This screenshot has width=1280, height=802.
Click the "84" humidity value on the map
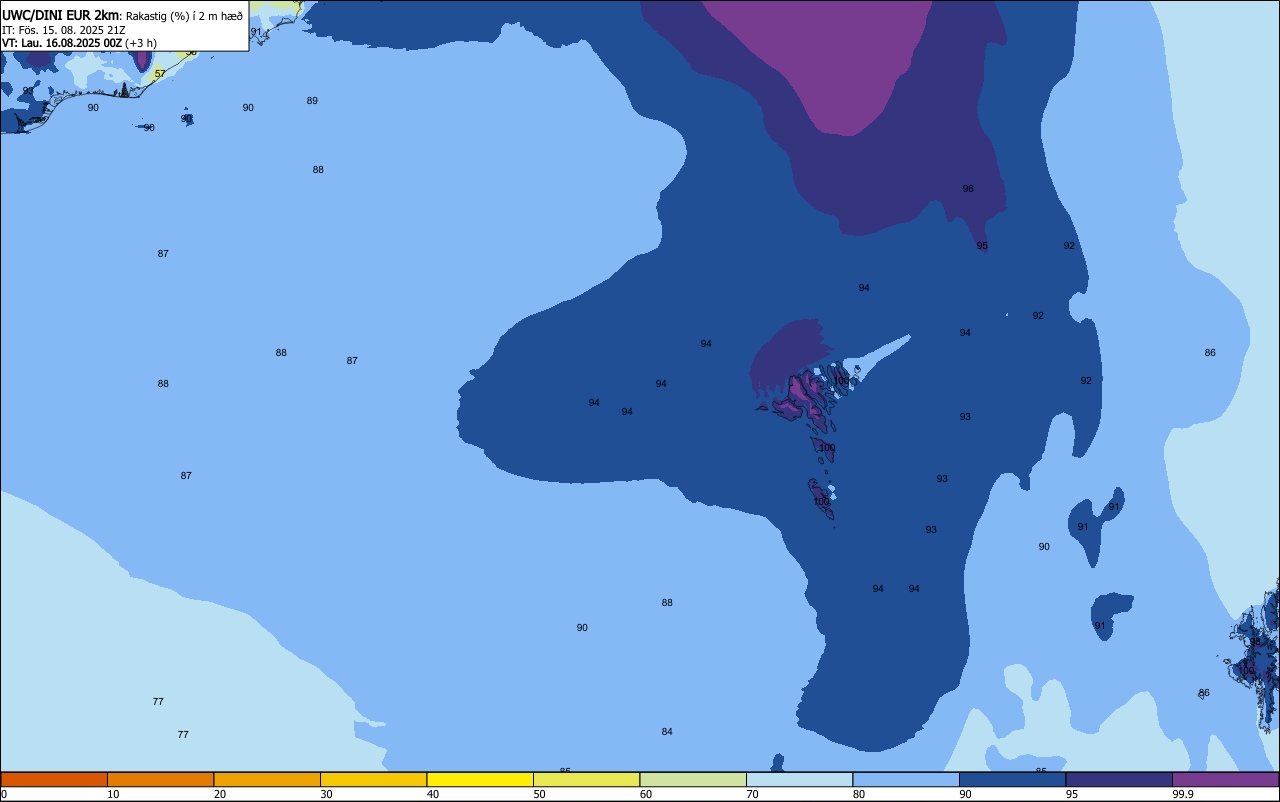pyautogui.click(x=667, y=732)
